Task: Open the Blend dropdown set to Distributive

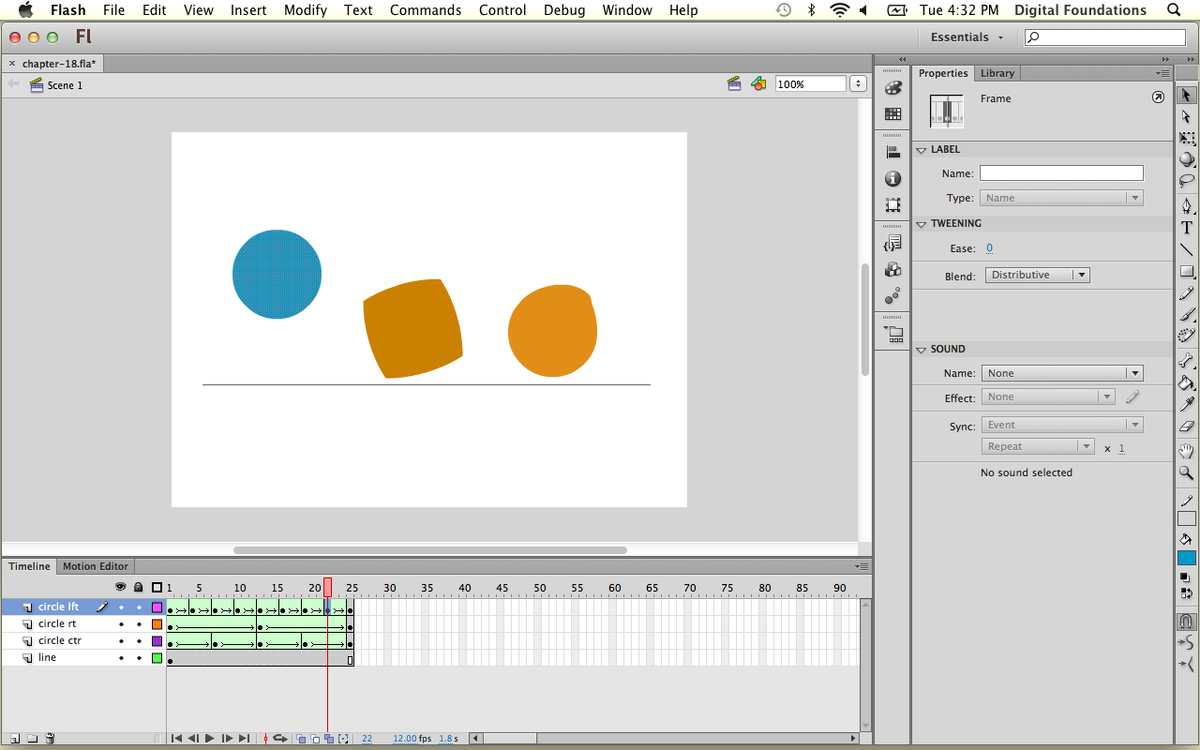Action: (1037, 275)
